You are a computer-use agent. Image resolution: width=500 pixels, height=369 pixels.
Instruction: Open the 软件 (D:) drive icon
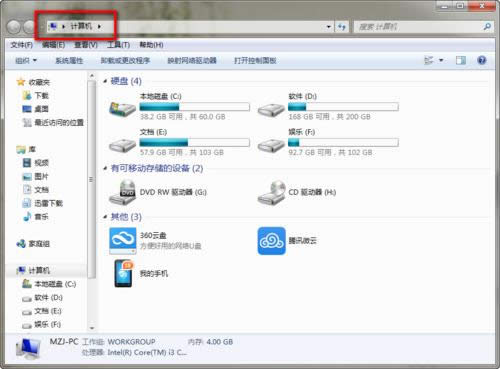click(271, 109)
